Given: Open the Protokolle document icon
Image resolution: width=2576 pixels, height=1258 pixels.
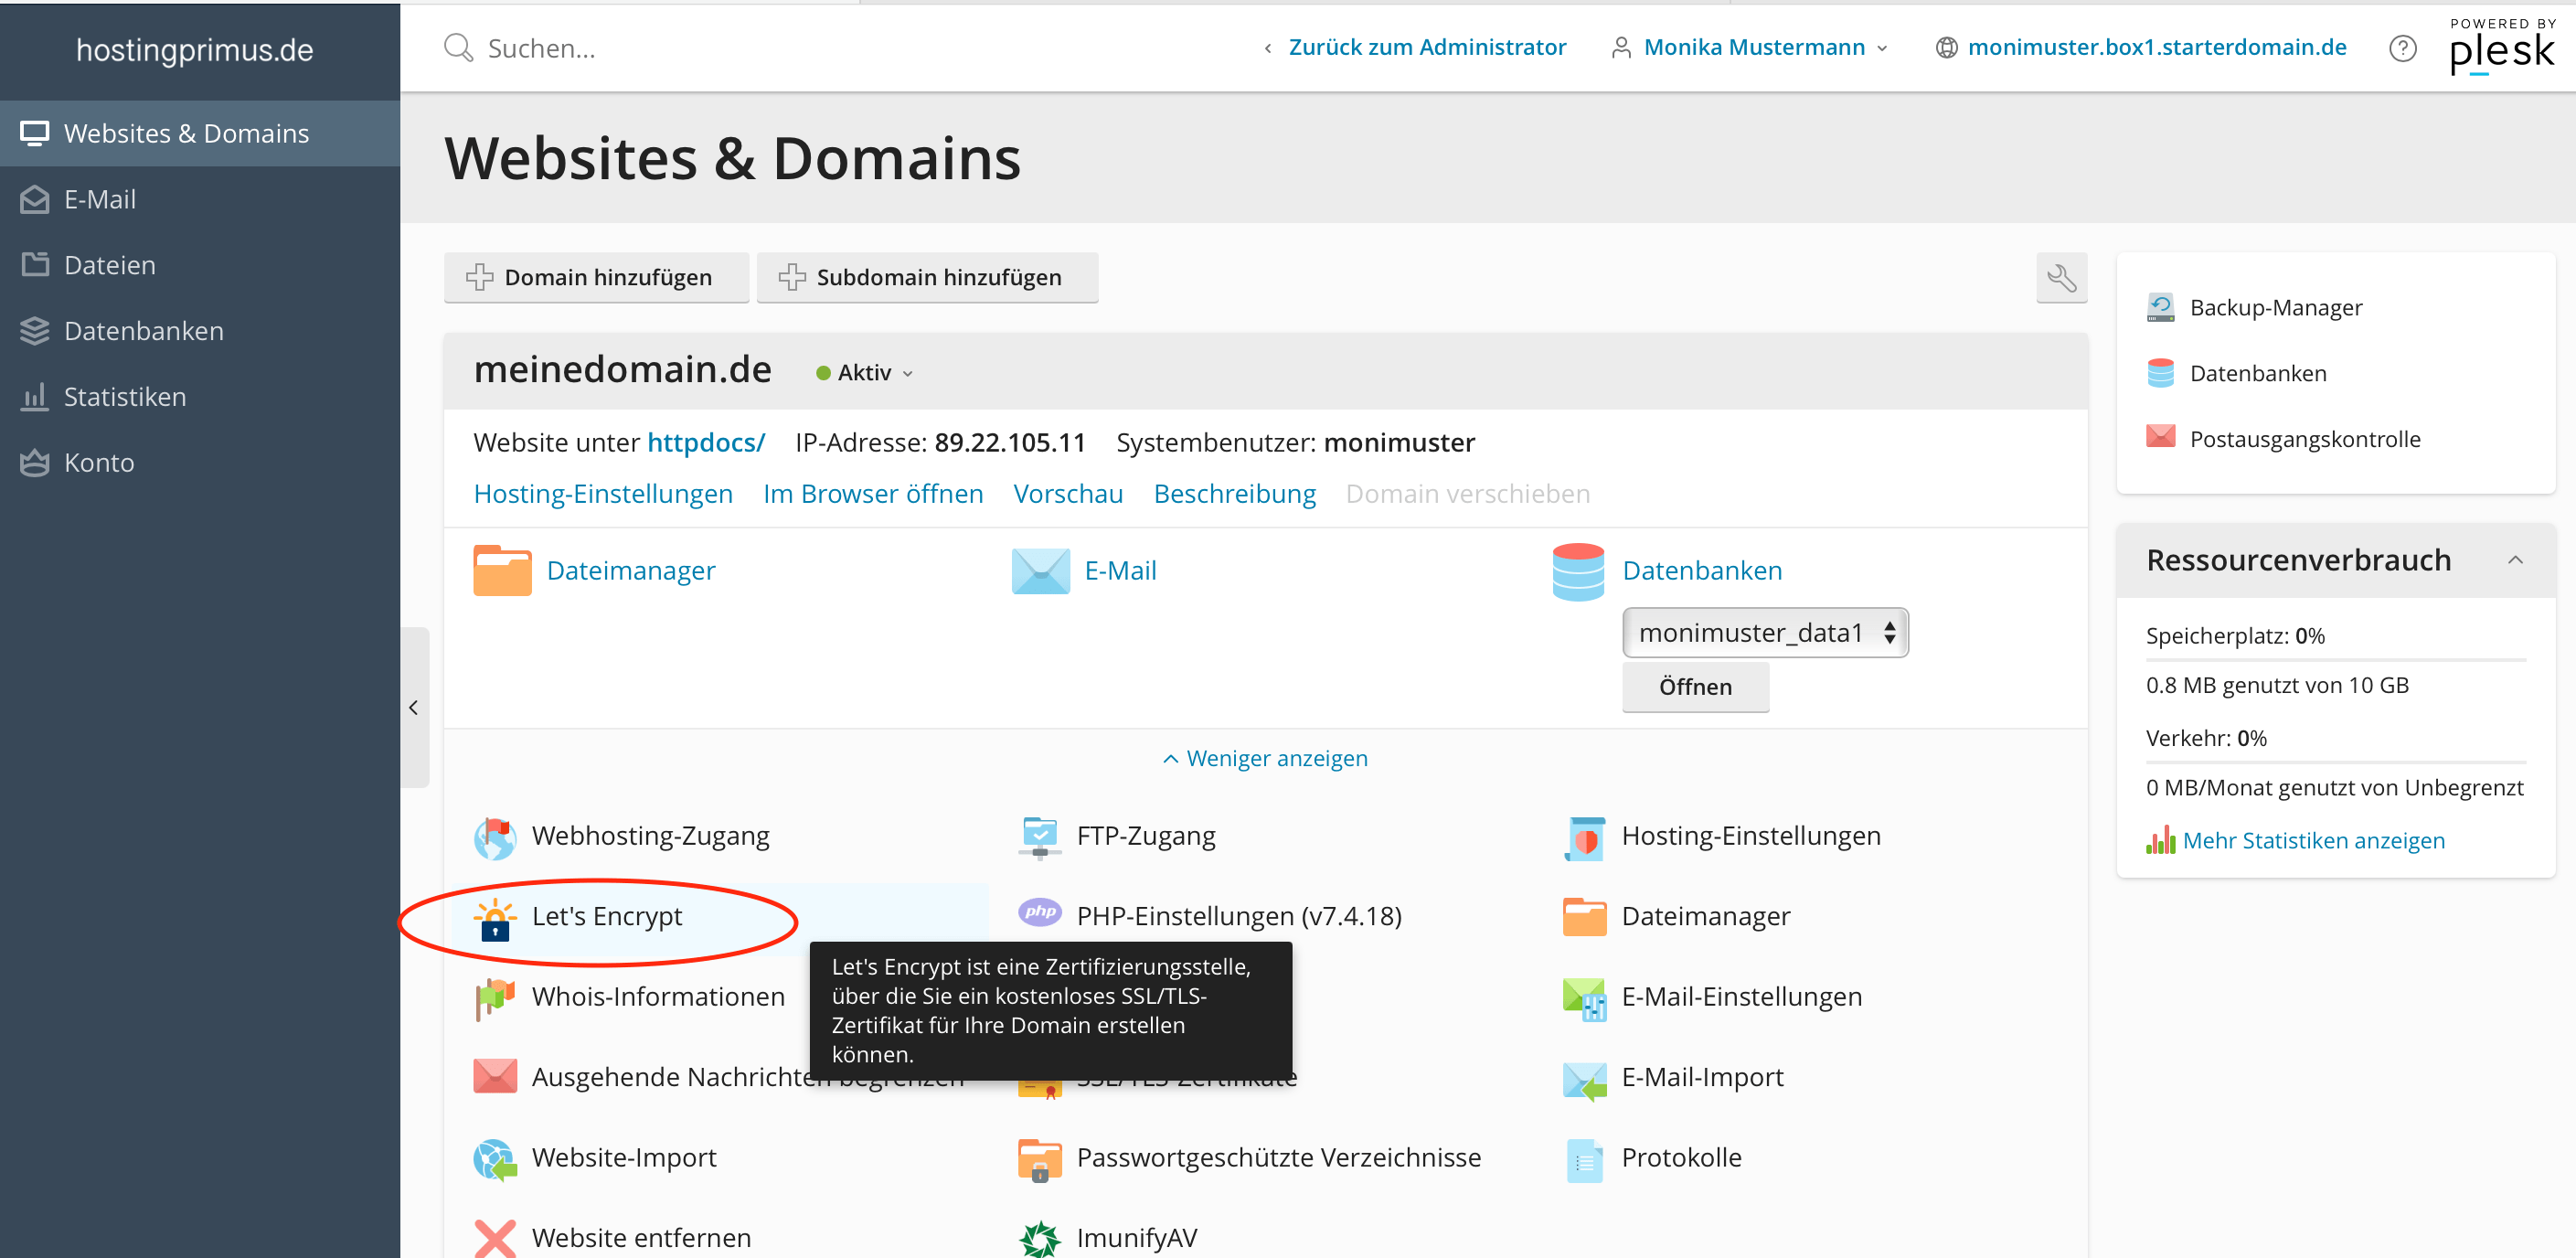Looking at the screenshot, I should pyautogui.click(x=1585, y=1159).
